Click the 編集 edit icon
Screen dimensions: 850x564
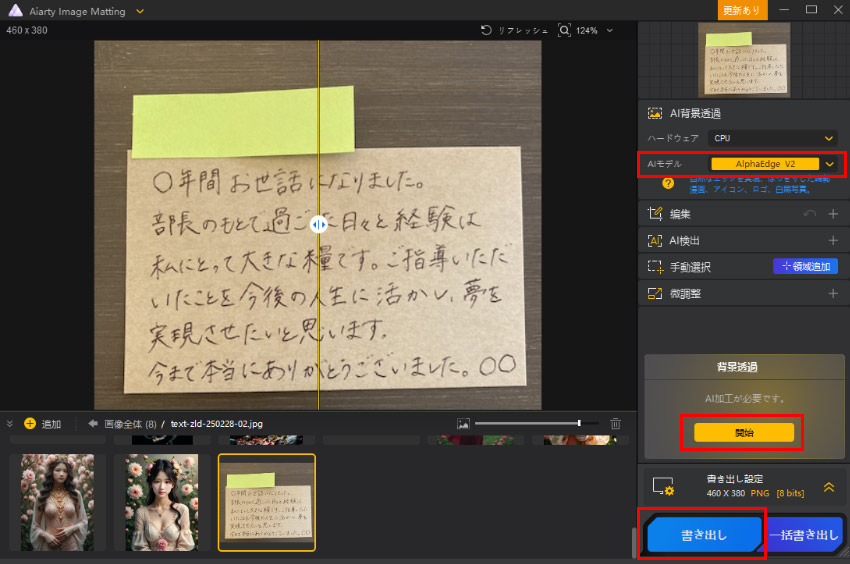(x=655, y=214)
